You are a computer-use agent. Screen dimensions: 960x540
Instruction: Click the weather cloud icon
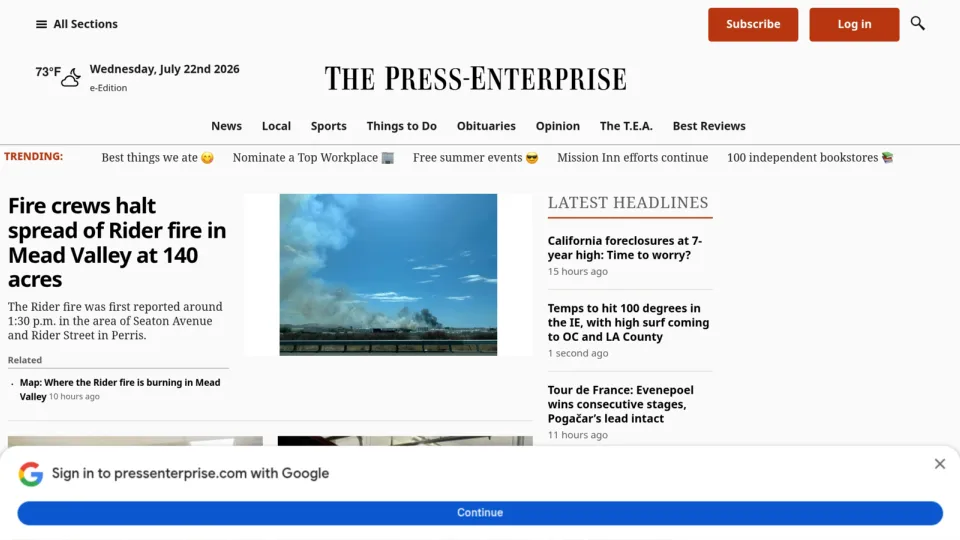(71, 77)
